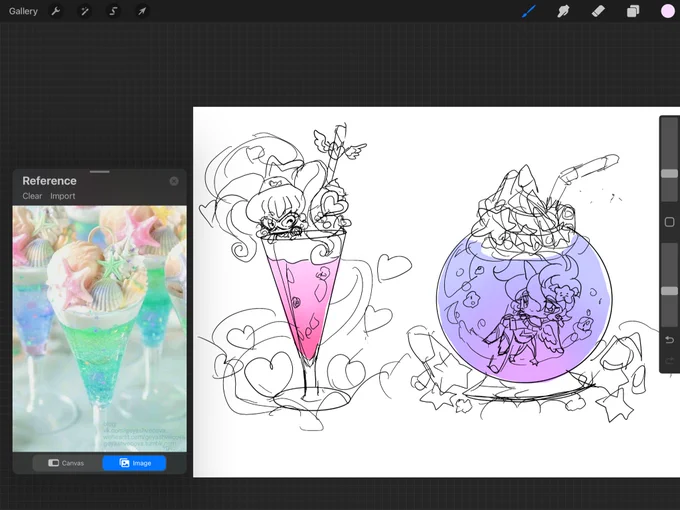Select the Eraser tool
The width and height of the screenshot is (680, 510).
pyautogui.click(x=598, y=11)
